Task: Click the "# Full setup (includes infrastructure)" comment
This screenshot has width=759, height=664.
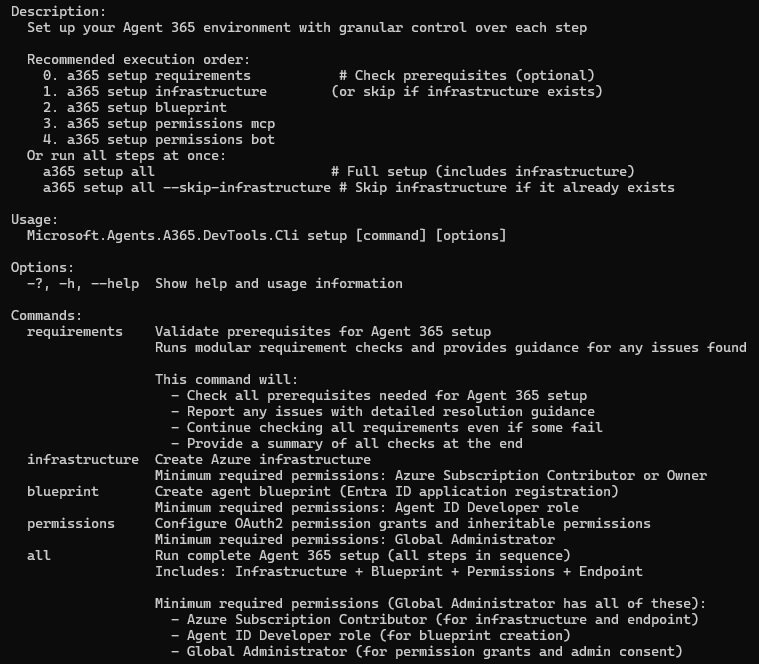Action: pyautogui.click(x=482, y=171)
